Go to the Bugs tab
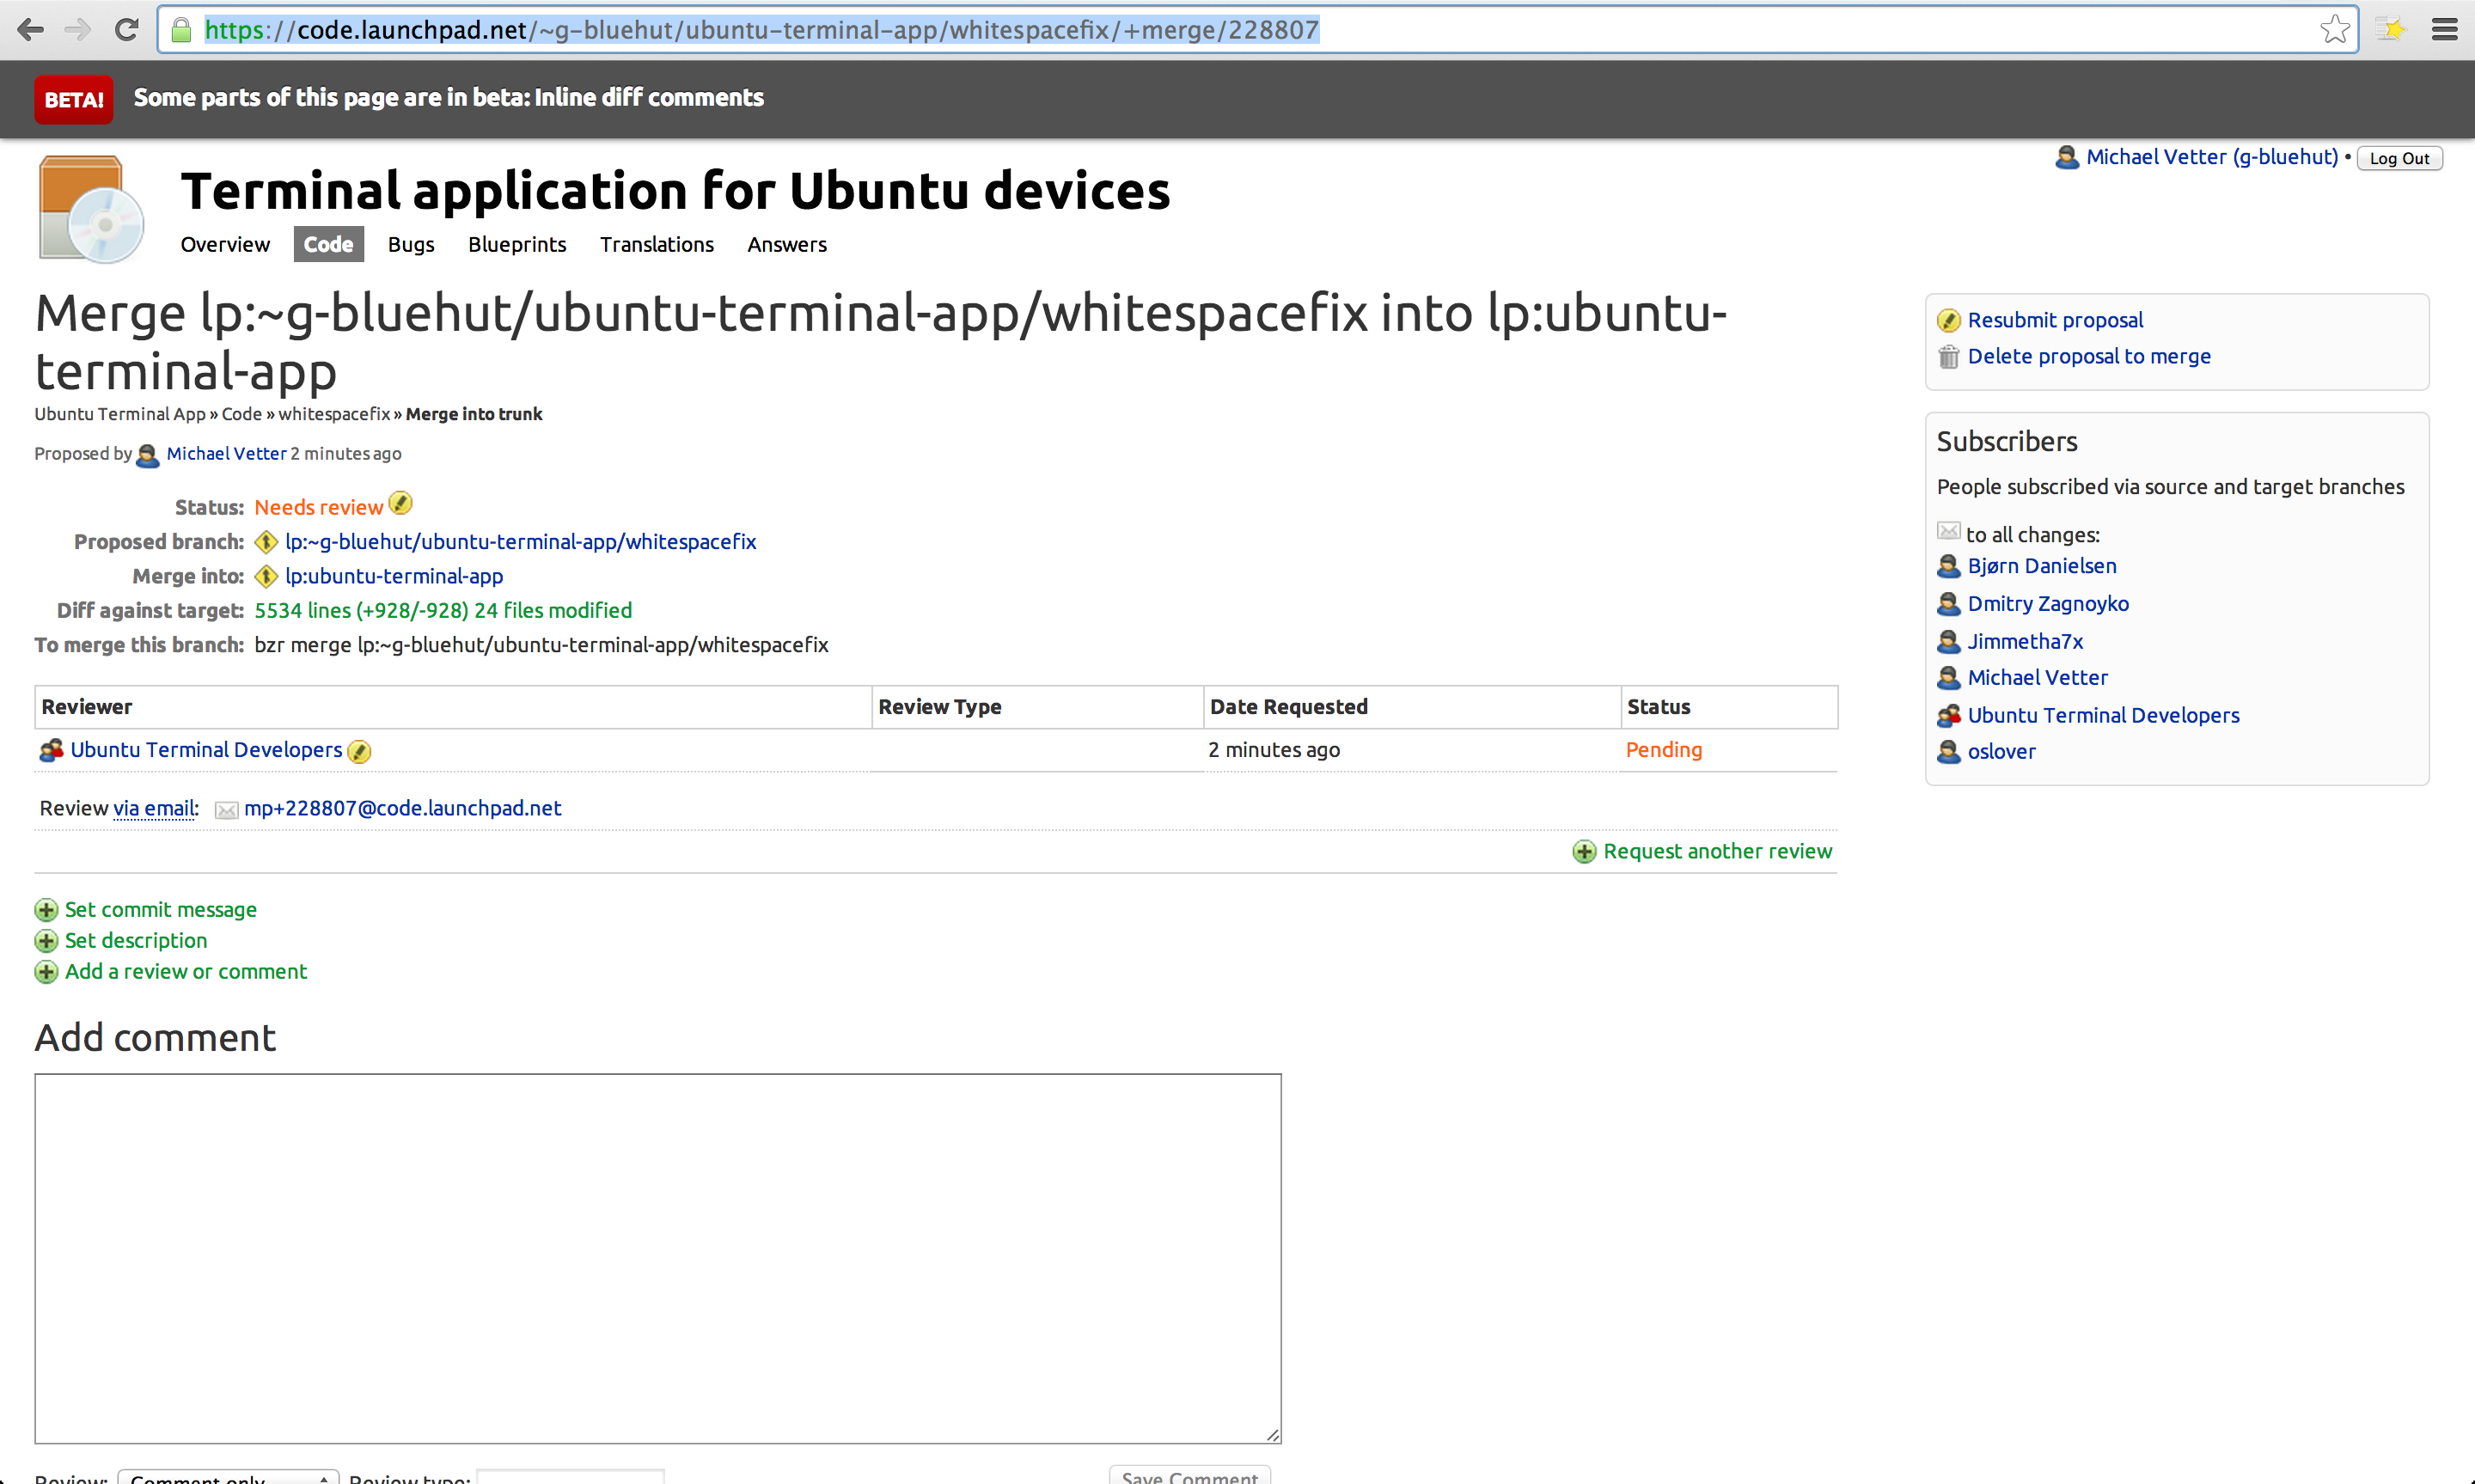This screenshot has width=2475, height=1484. point(411,245)
